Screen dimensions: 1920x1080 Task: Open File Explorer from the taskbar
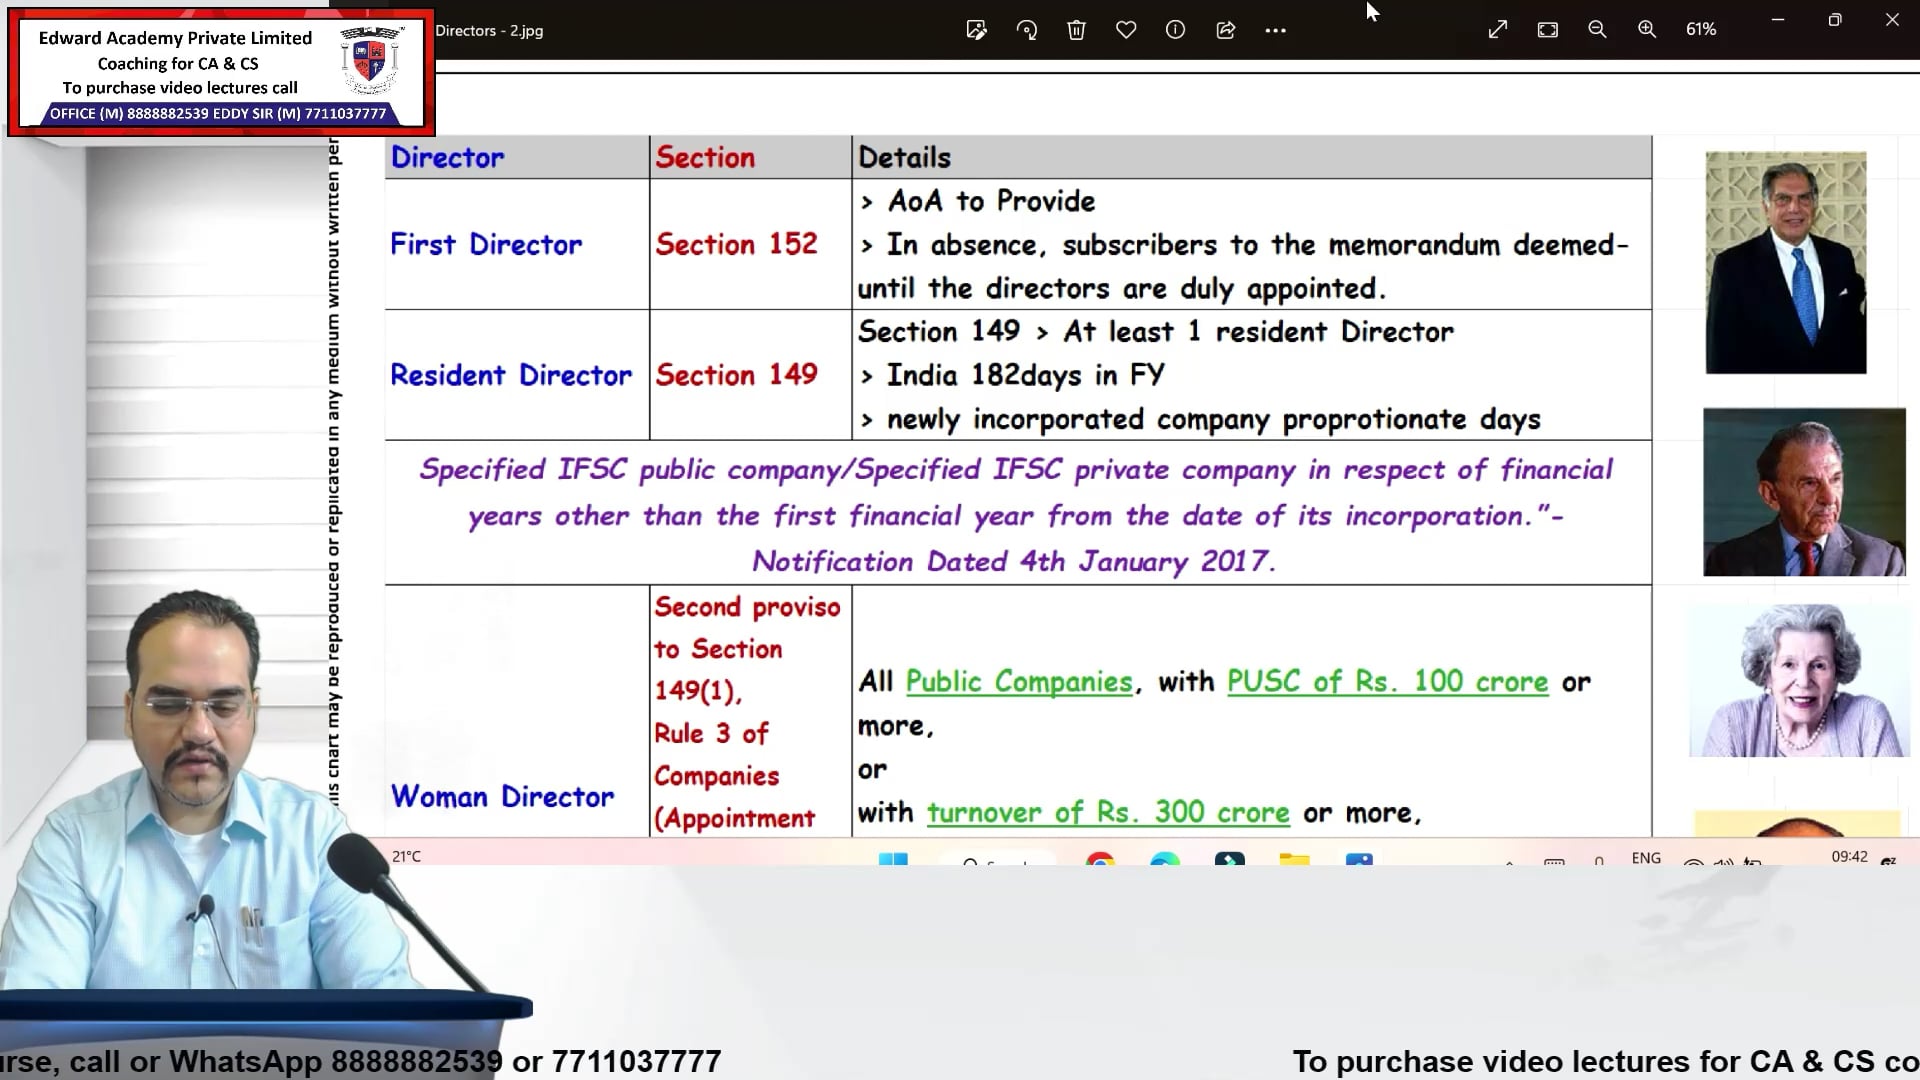coord(1294,860)
